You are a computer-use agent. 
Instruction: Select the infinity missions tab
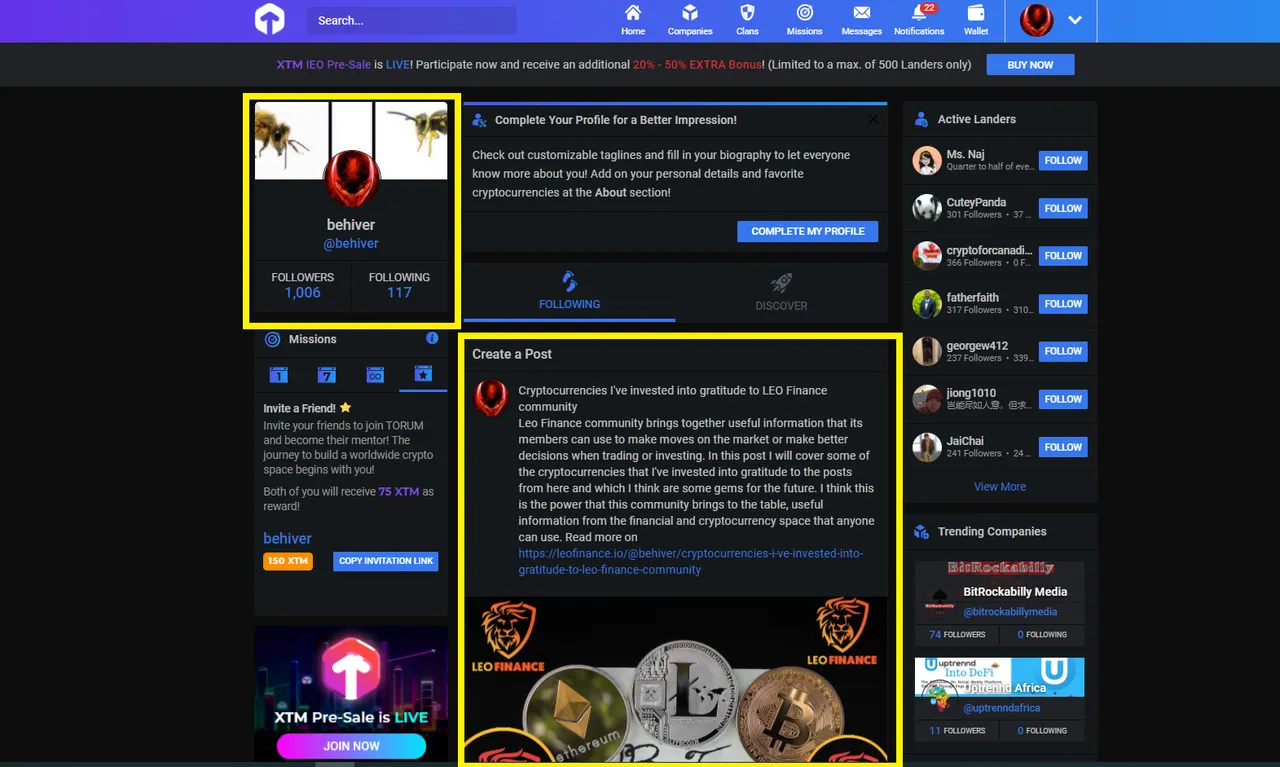pos(375,375)
